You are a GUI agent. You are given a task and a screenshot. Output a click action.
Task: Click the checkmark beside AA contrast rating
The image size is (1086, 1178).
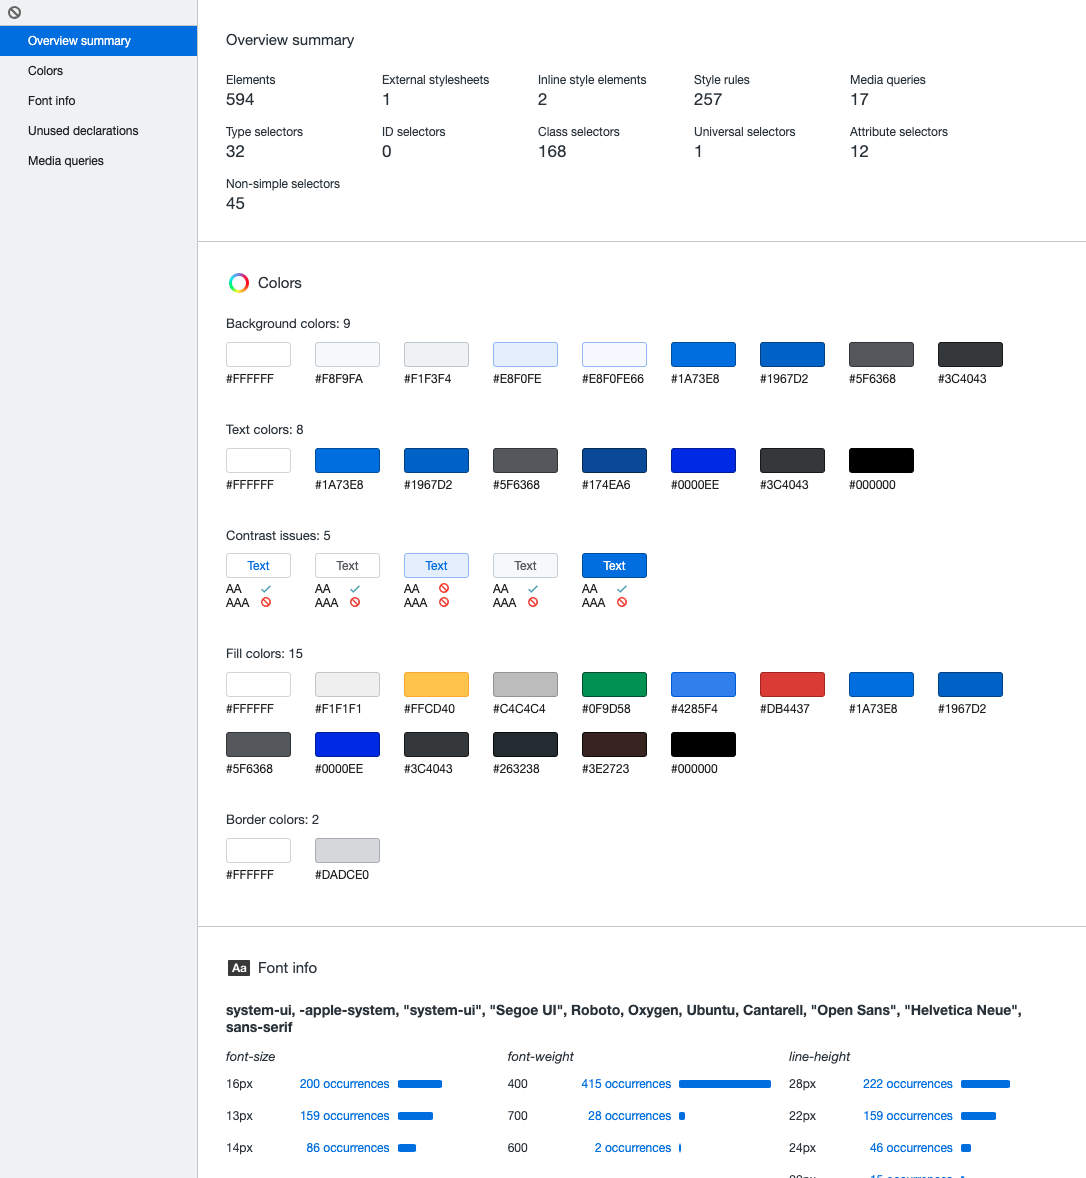point(265,589)
